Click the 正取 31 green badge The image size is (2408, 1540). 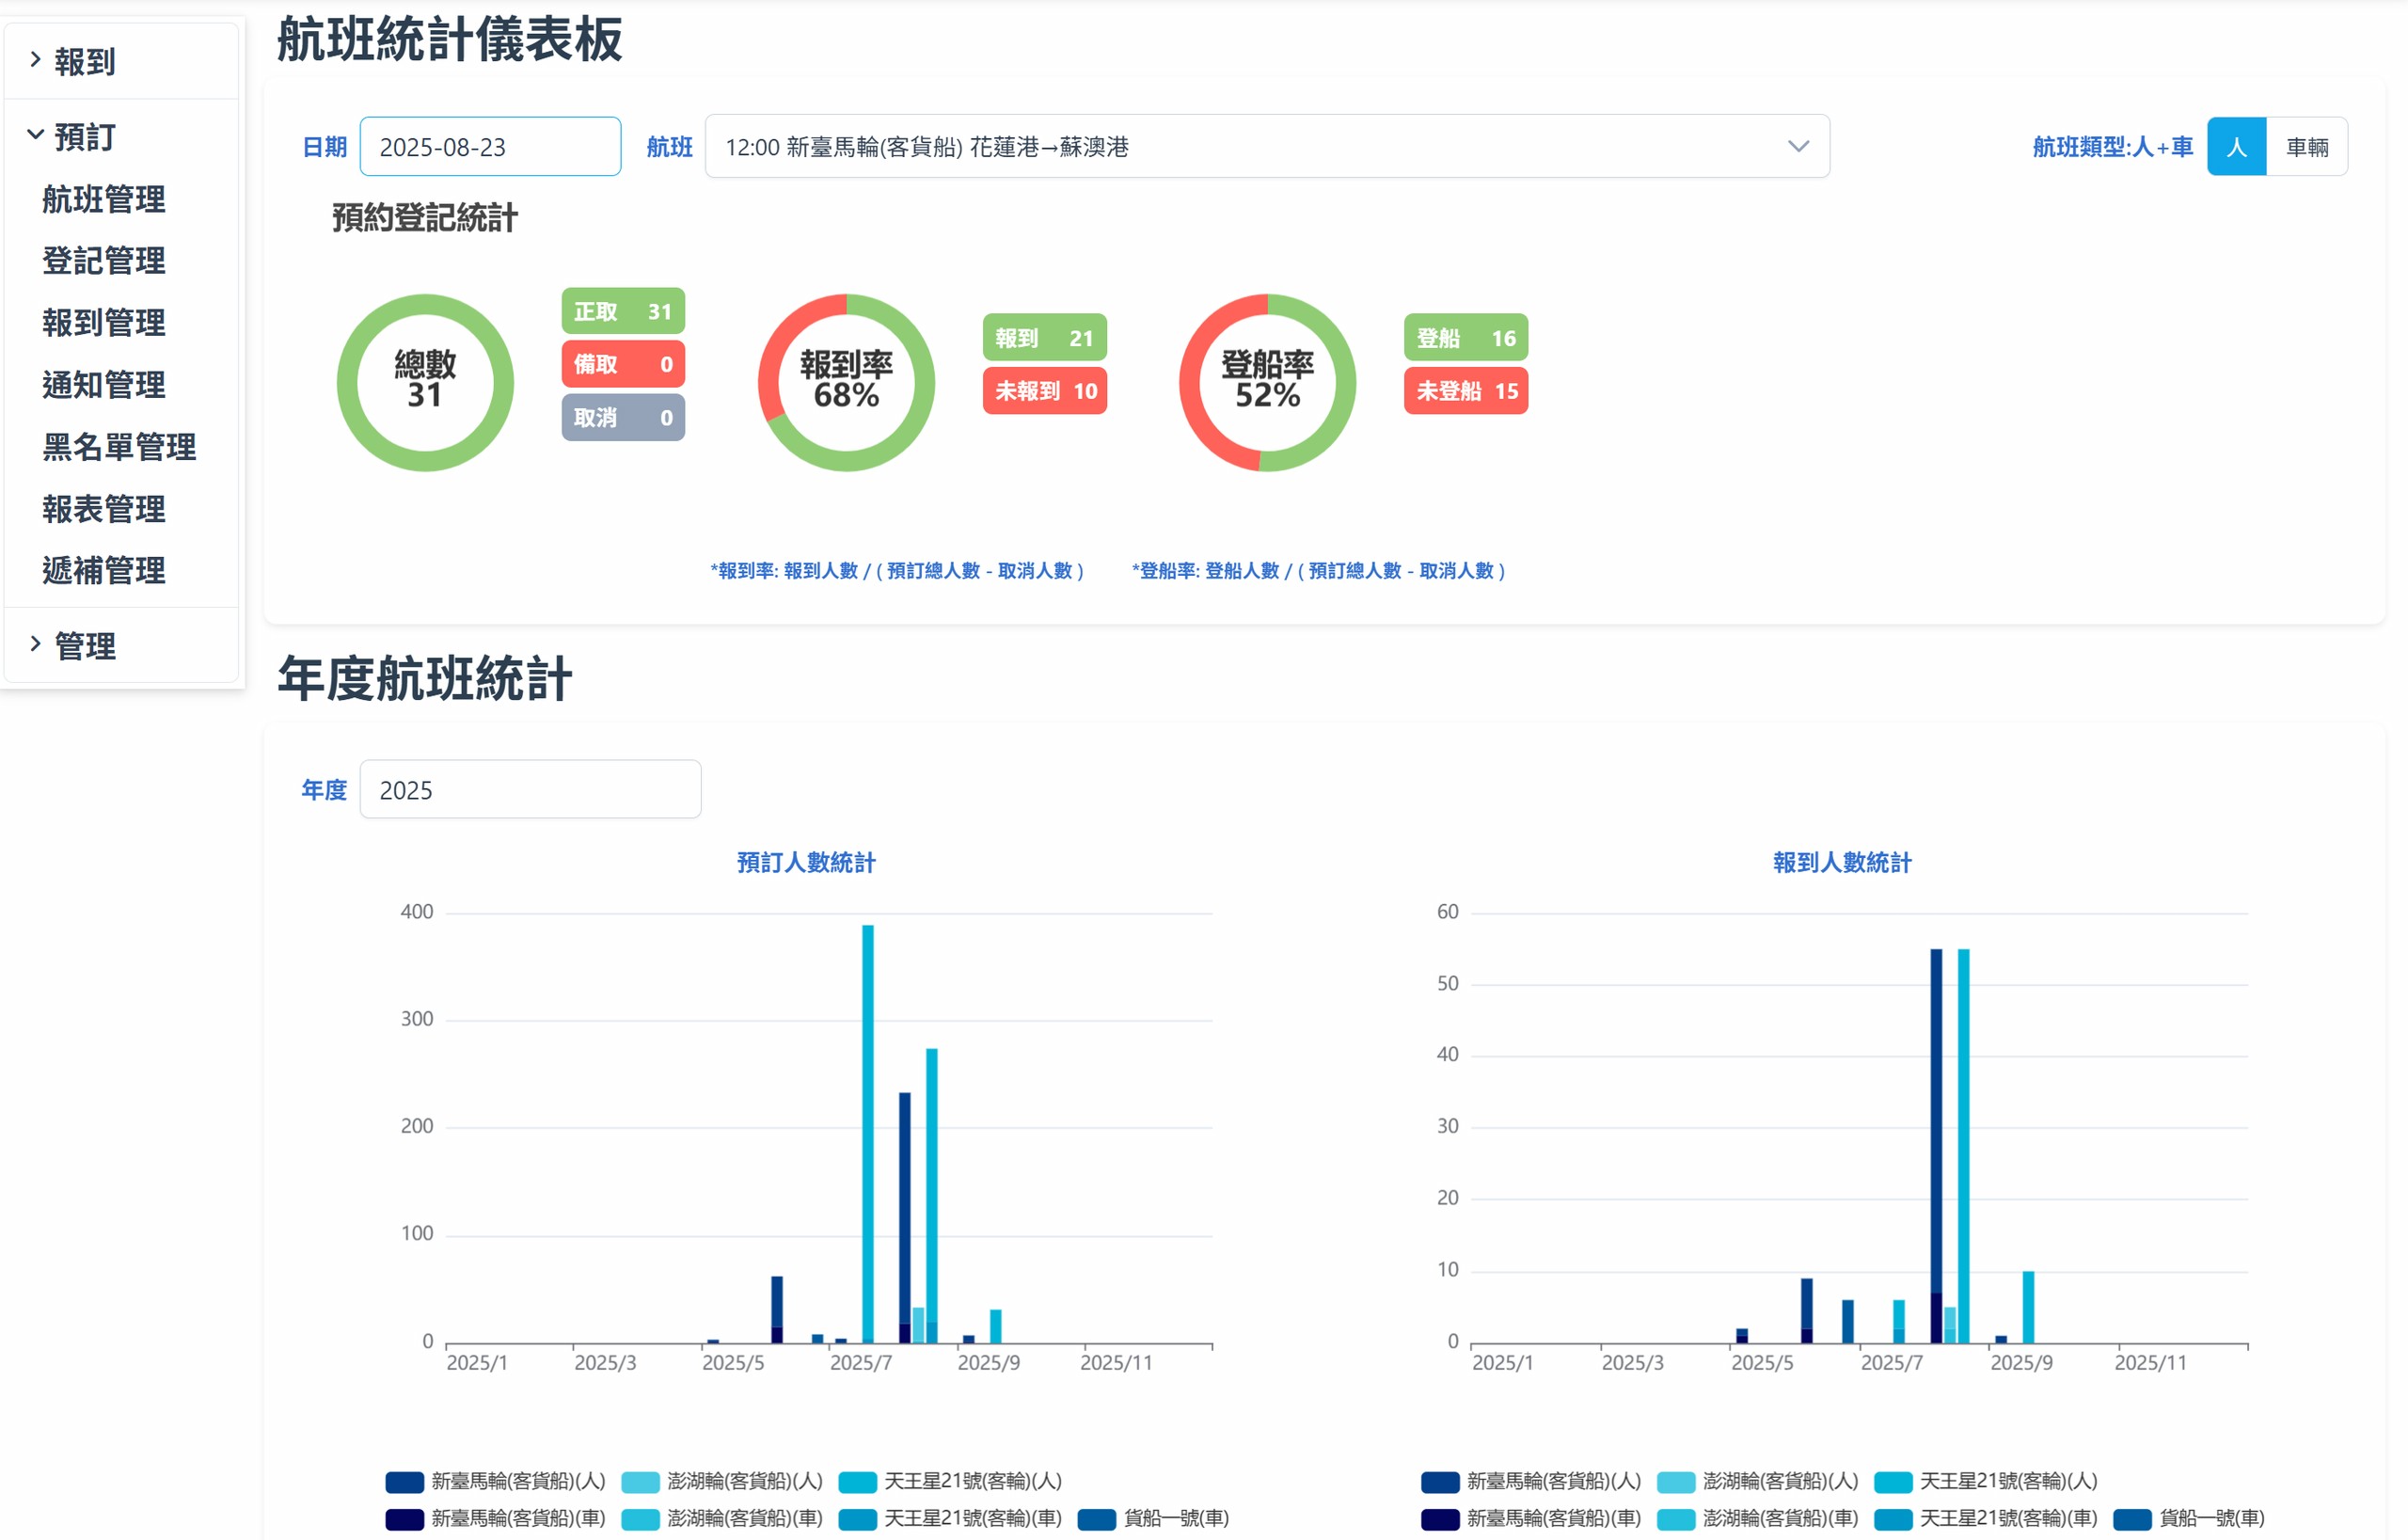(622, 312)
